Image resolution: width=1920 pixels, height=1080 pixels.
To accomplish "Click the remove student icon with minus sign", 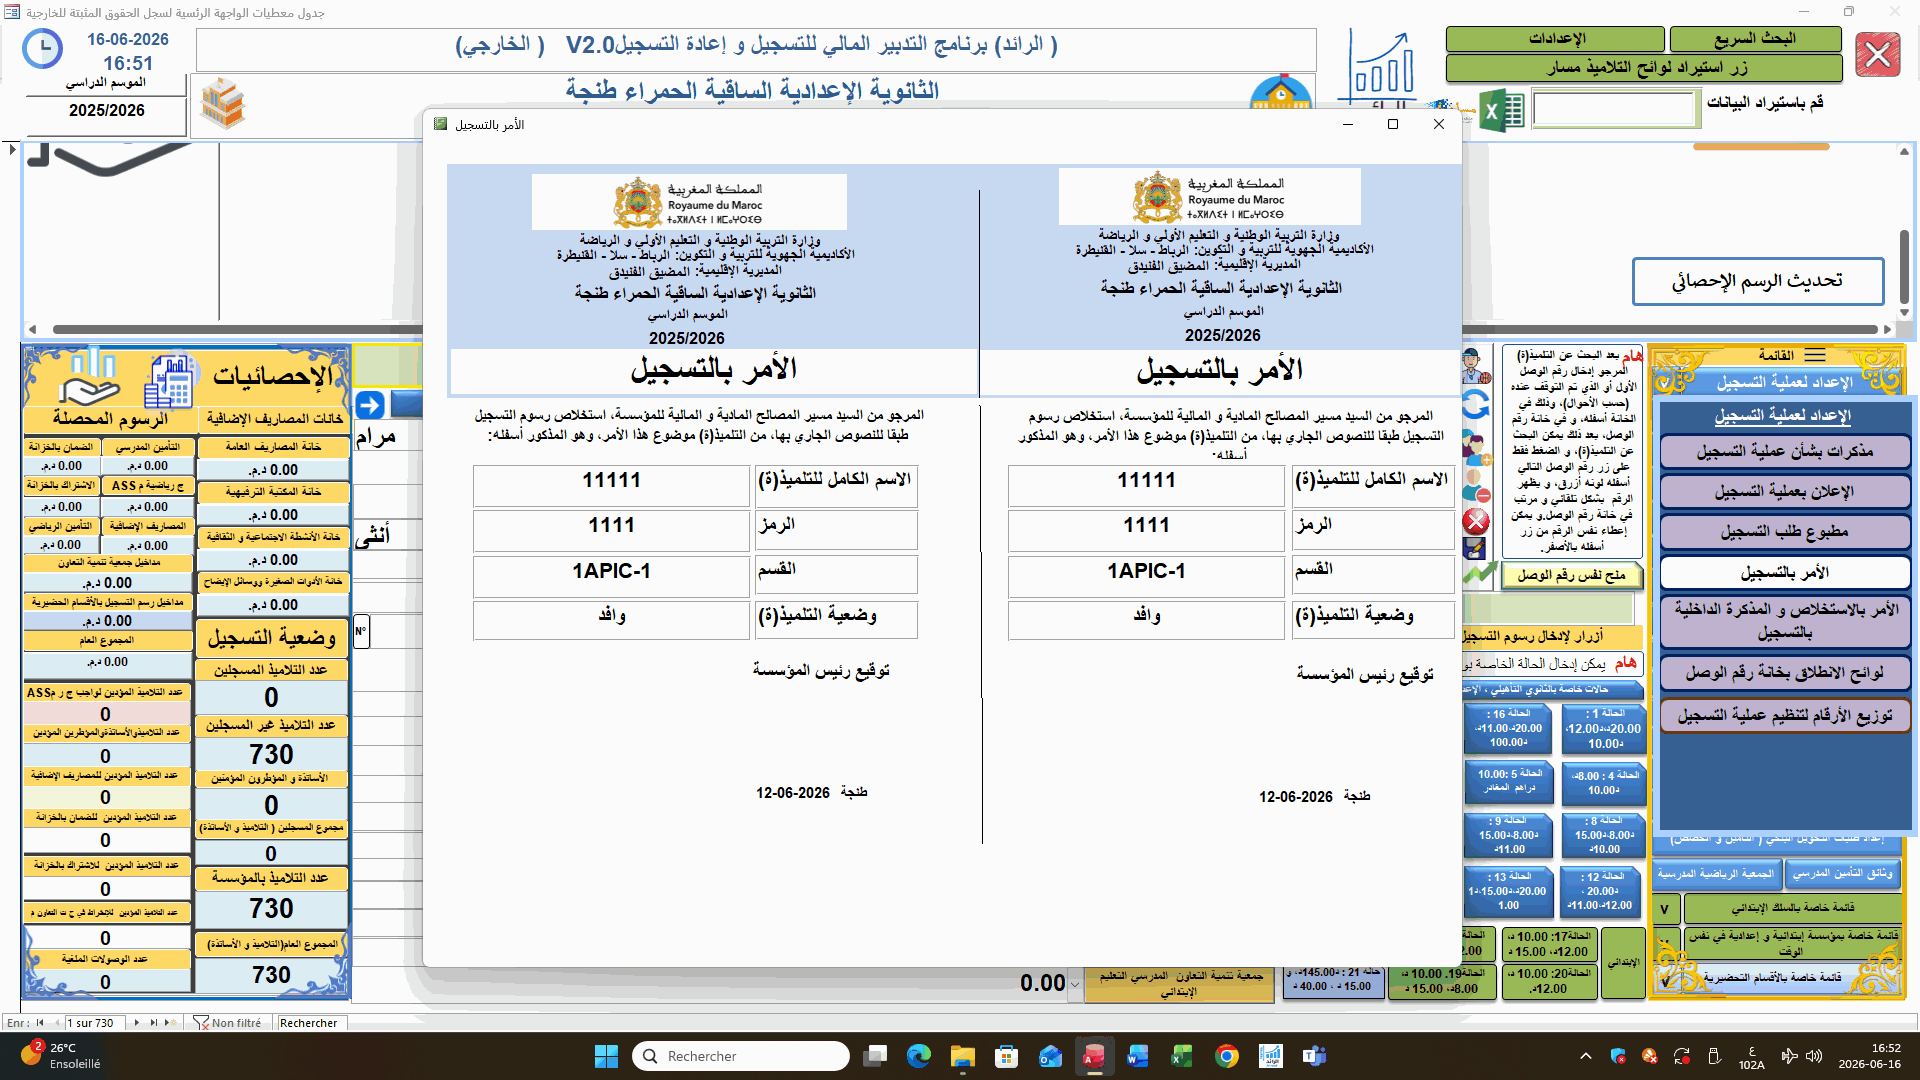I will click(x=1475, y=485).
